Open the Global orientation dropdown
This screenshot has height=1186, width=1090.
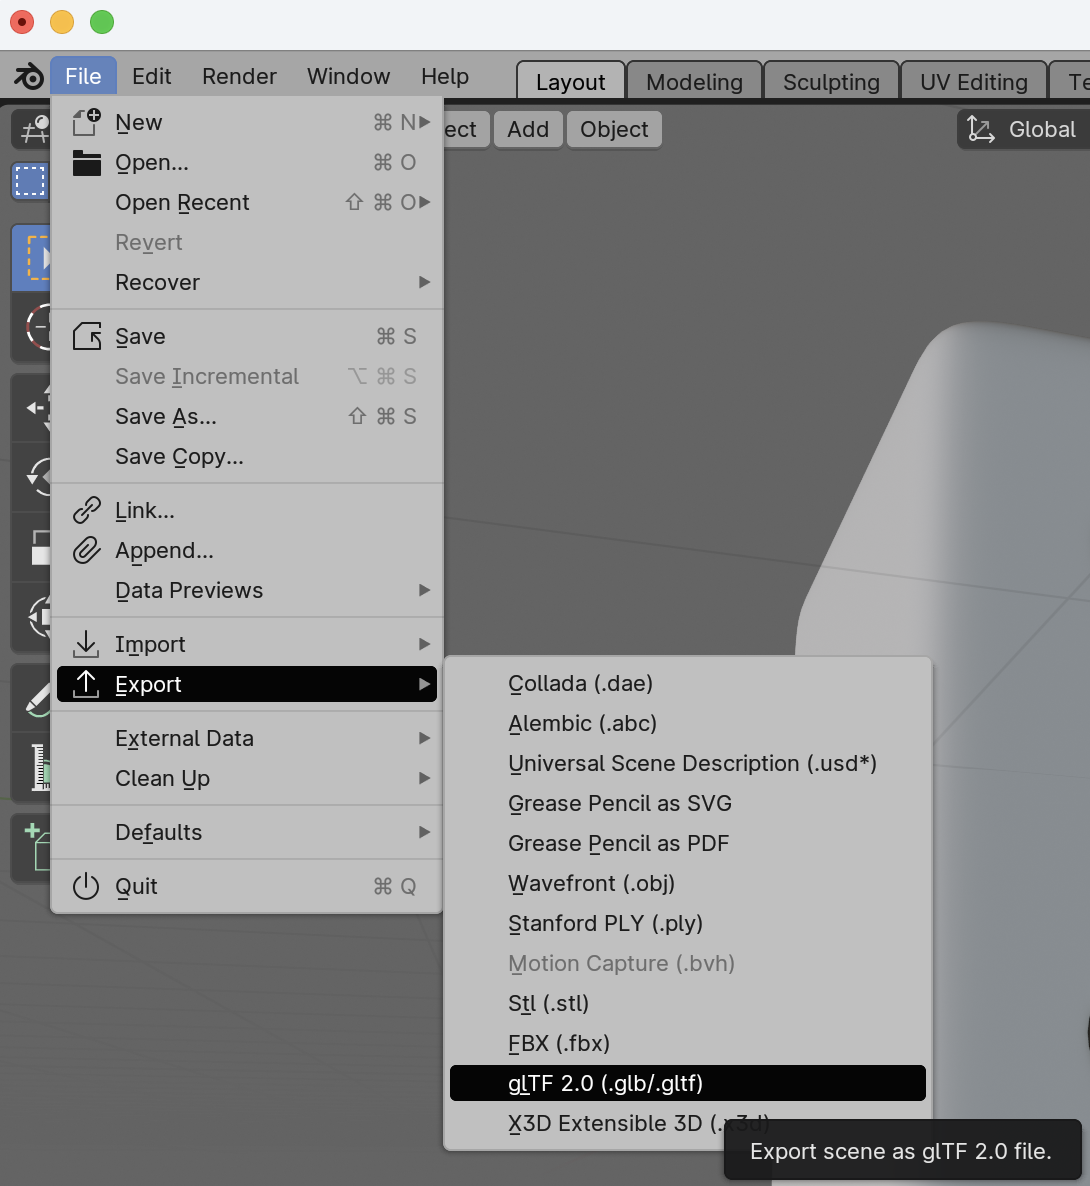[1023, 129]
